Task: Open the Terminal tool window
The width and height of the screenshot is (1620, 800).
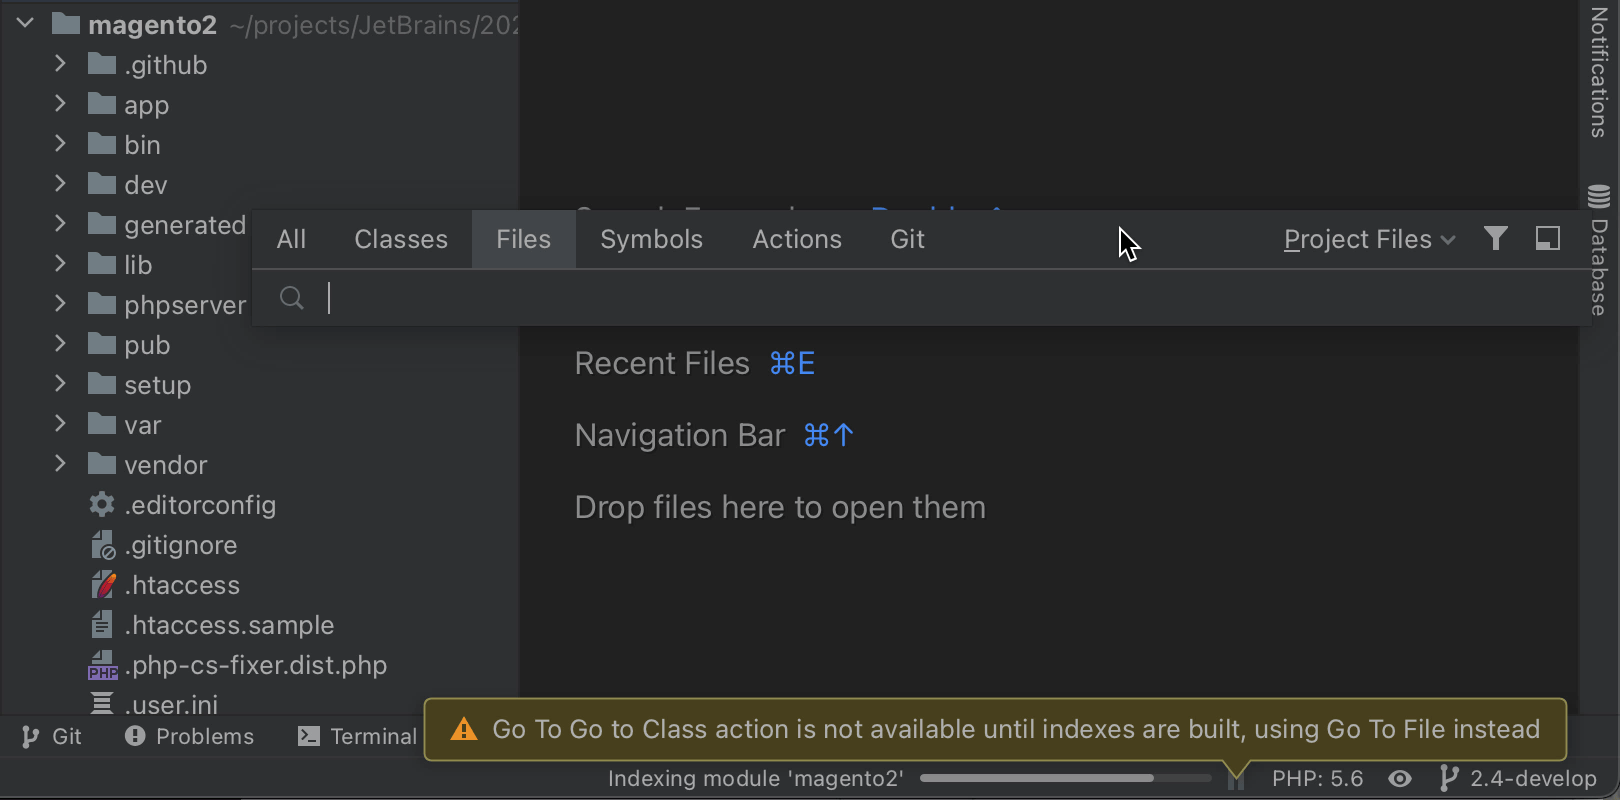Action: tap(358, 737)
